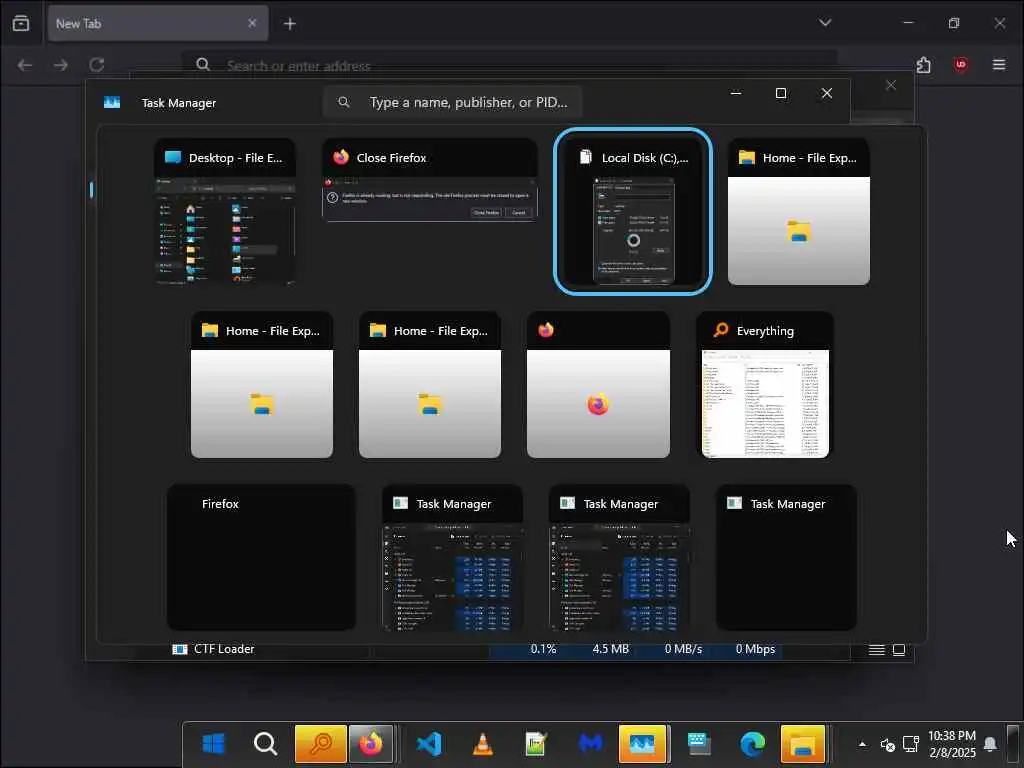Viewport: 1024px width, 768px height.
Task: Open notifications bell icon
Action: point(990,744)
